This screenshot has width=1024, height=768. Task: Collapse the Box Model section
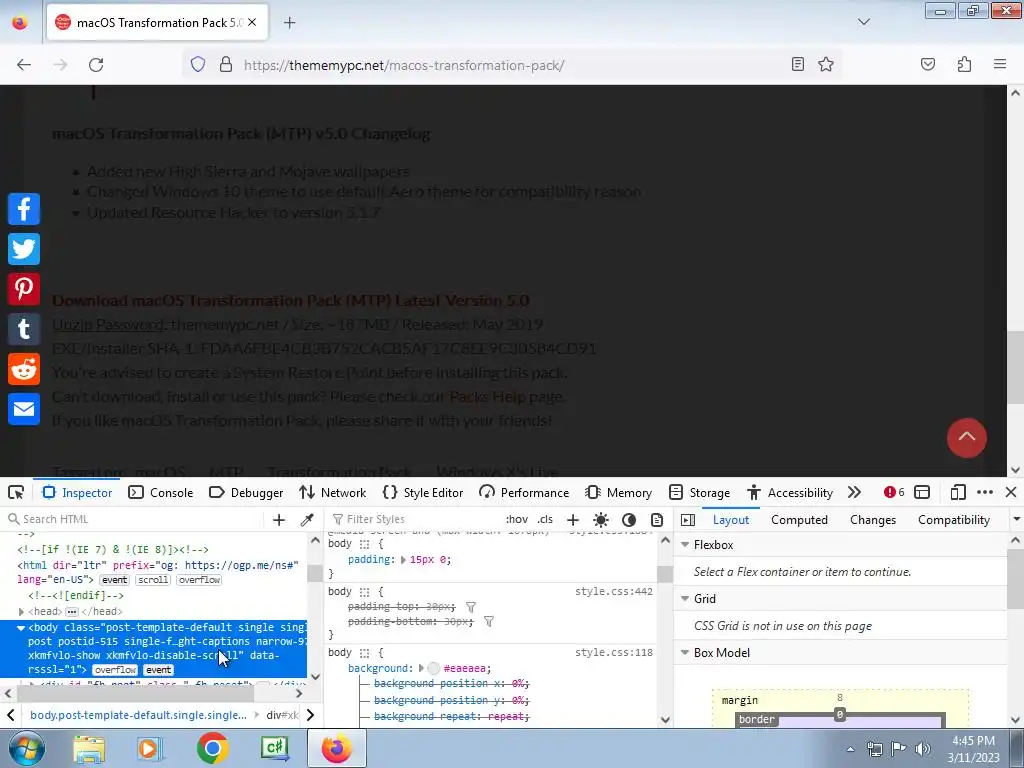tap(685, 652)
